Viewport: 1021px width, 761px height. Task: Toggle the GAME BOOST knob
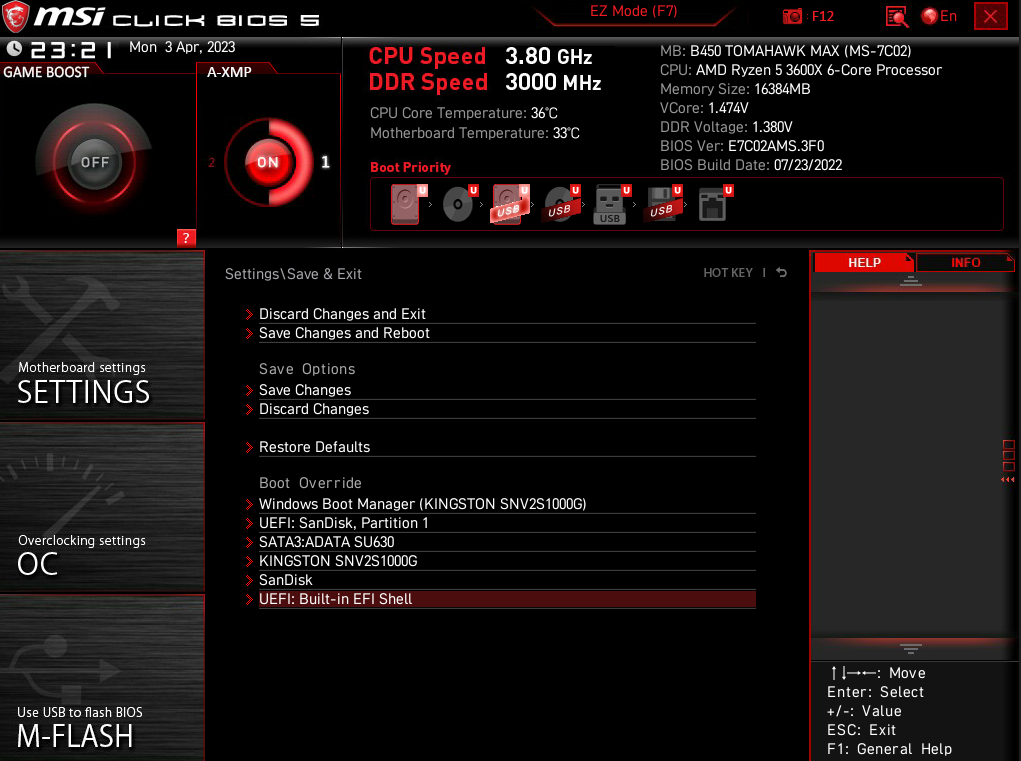pos(94,162)
